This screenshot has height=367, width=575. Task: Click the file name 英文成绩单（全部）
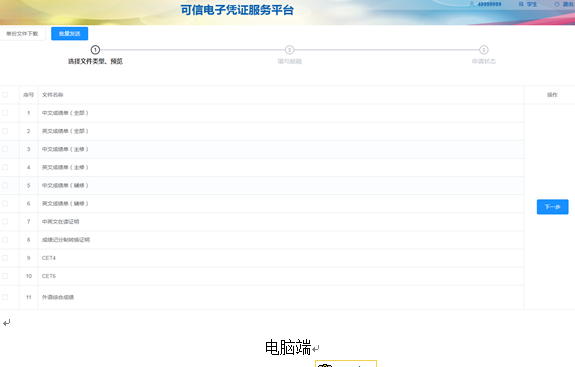point(65,131)
